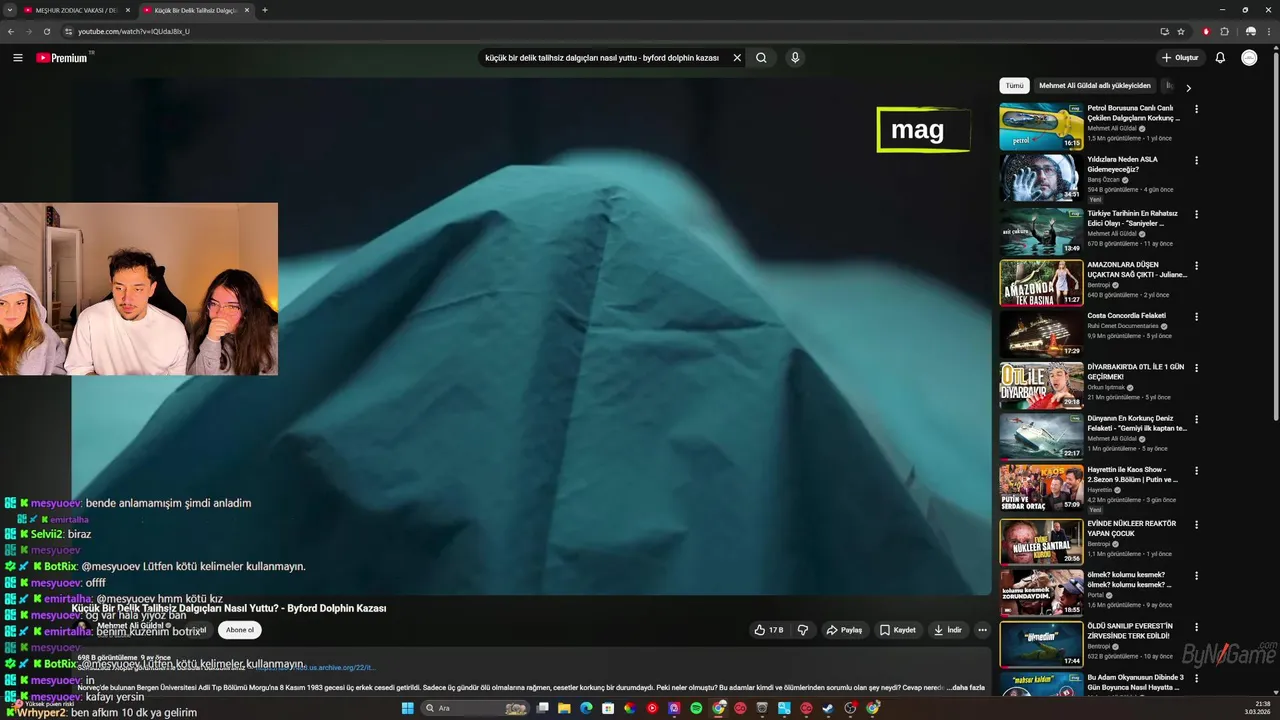Dislike the video with thumbs down
This screenshot has width=1280, height=720.
point(802,630)
